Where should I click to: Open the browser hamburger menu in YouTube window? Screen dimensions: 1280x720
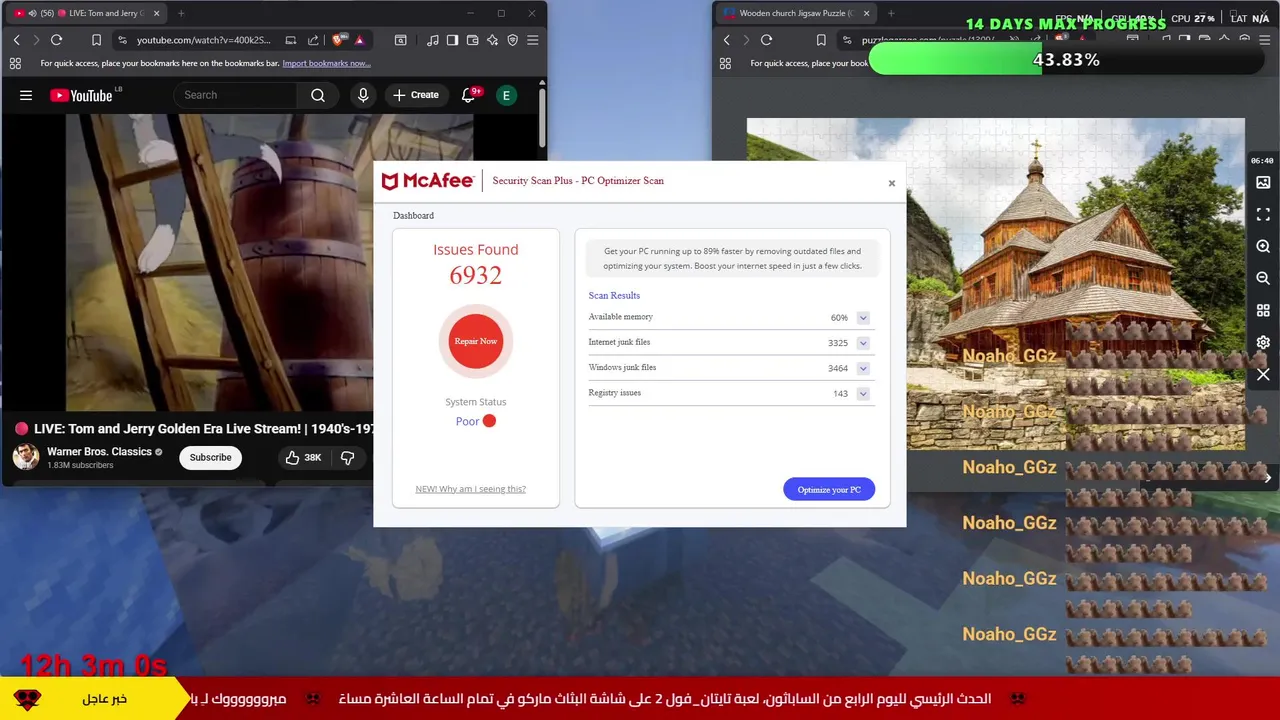[x=532, y=40]
